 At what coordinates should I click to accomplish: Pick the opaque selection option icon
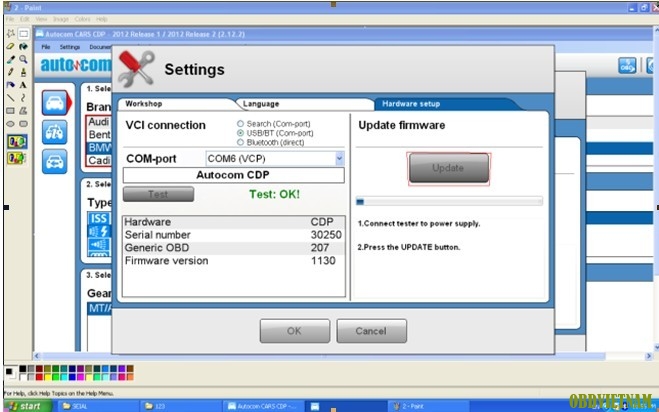17,142
